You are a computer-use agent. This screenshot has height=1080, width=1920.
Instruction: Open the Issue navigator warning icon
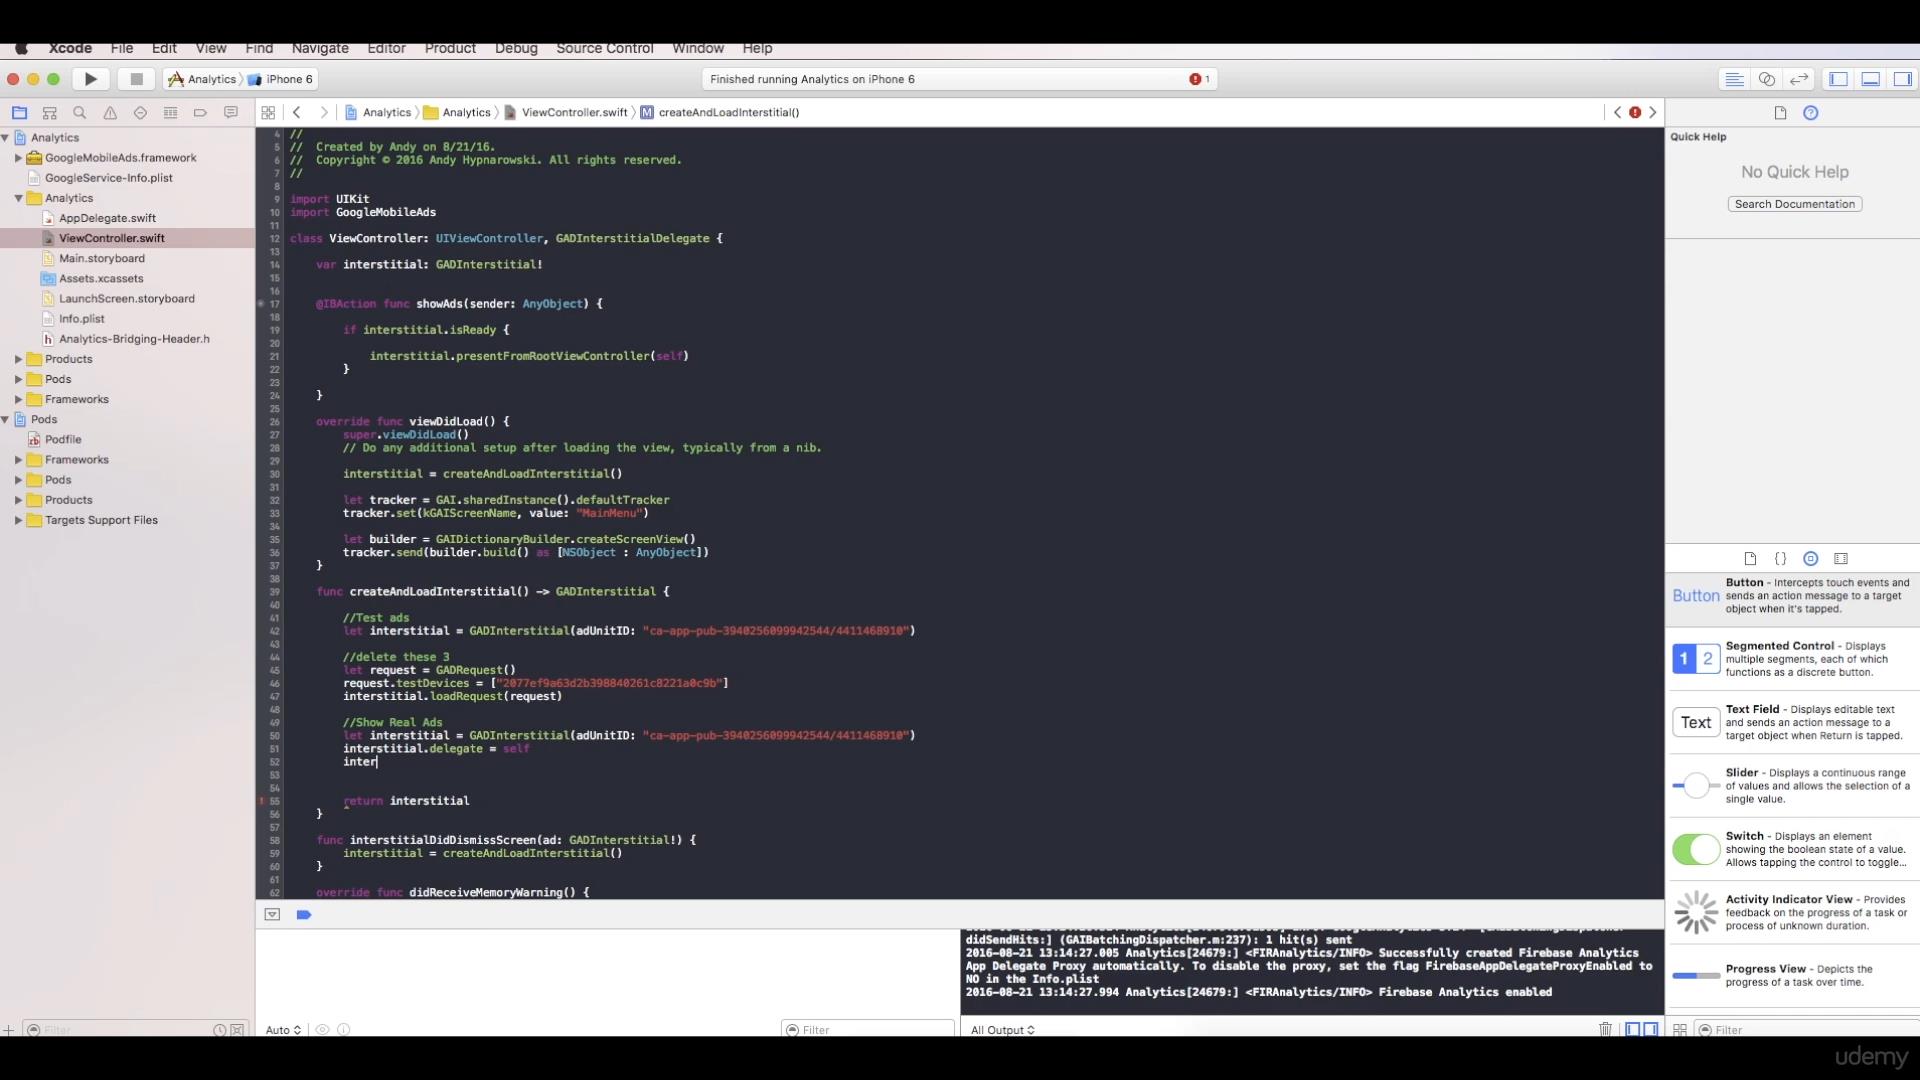pos(110,113)
